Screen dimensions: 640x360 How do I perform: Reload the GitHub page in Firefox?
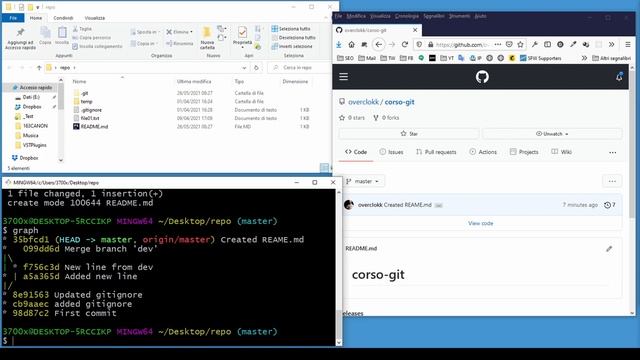click(404, 44)
